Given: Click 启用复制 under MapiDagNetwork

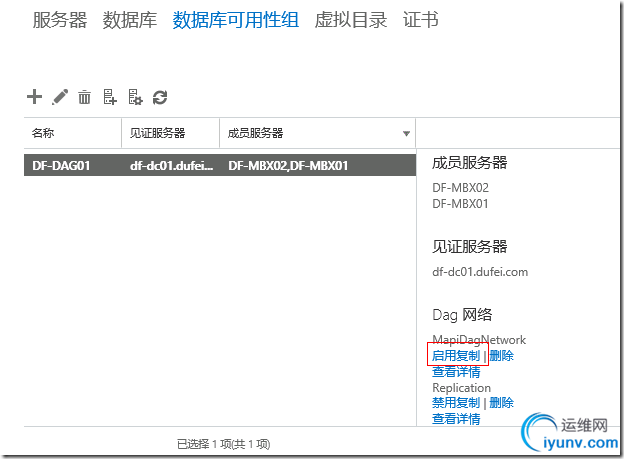Looking at the screenshot, I should (x=456, y=355).
